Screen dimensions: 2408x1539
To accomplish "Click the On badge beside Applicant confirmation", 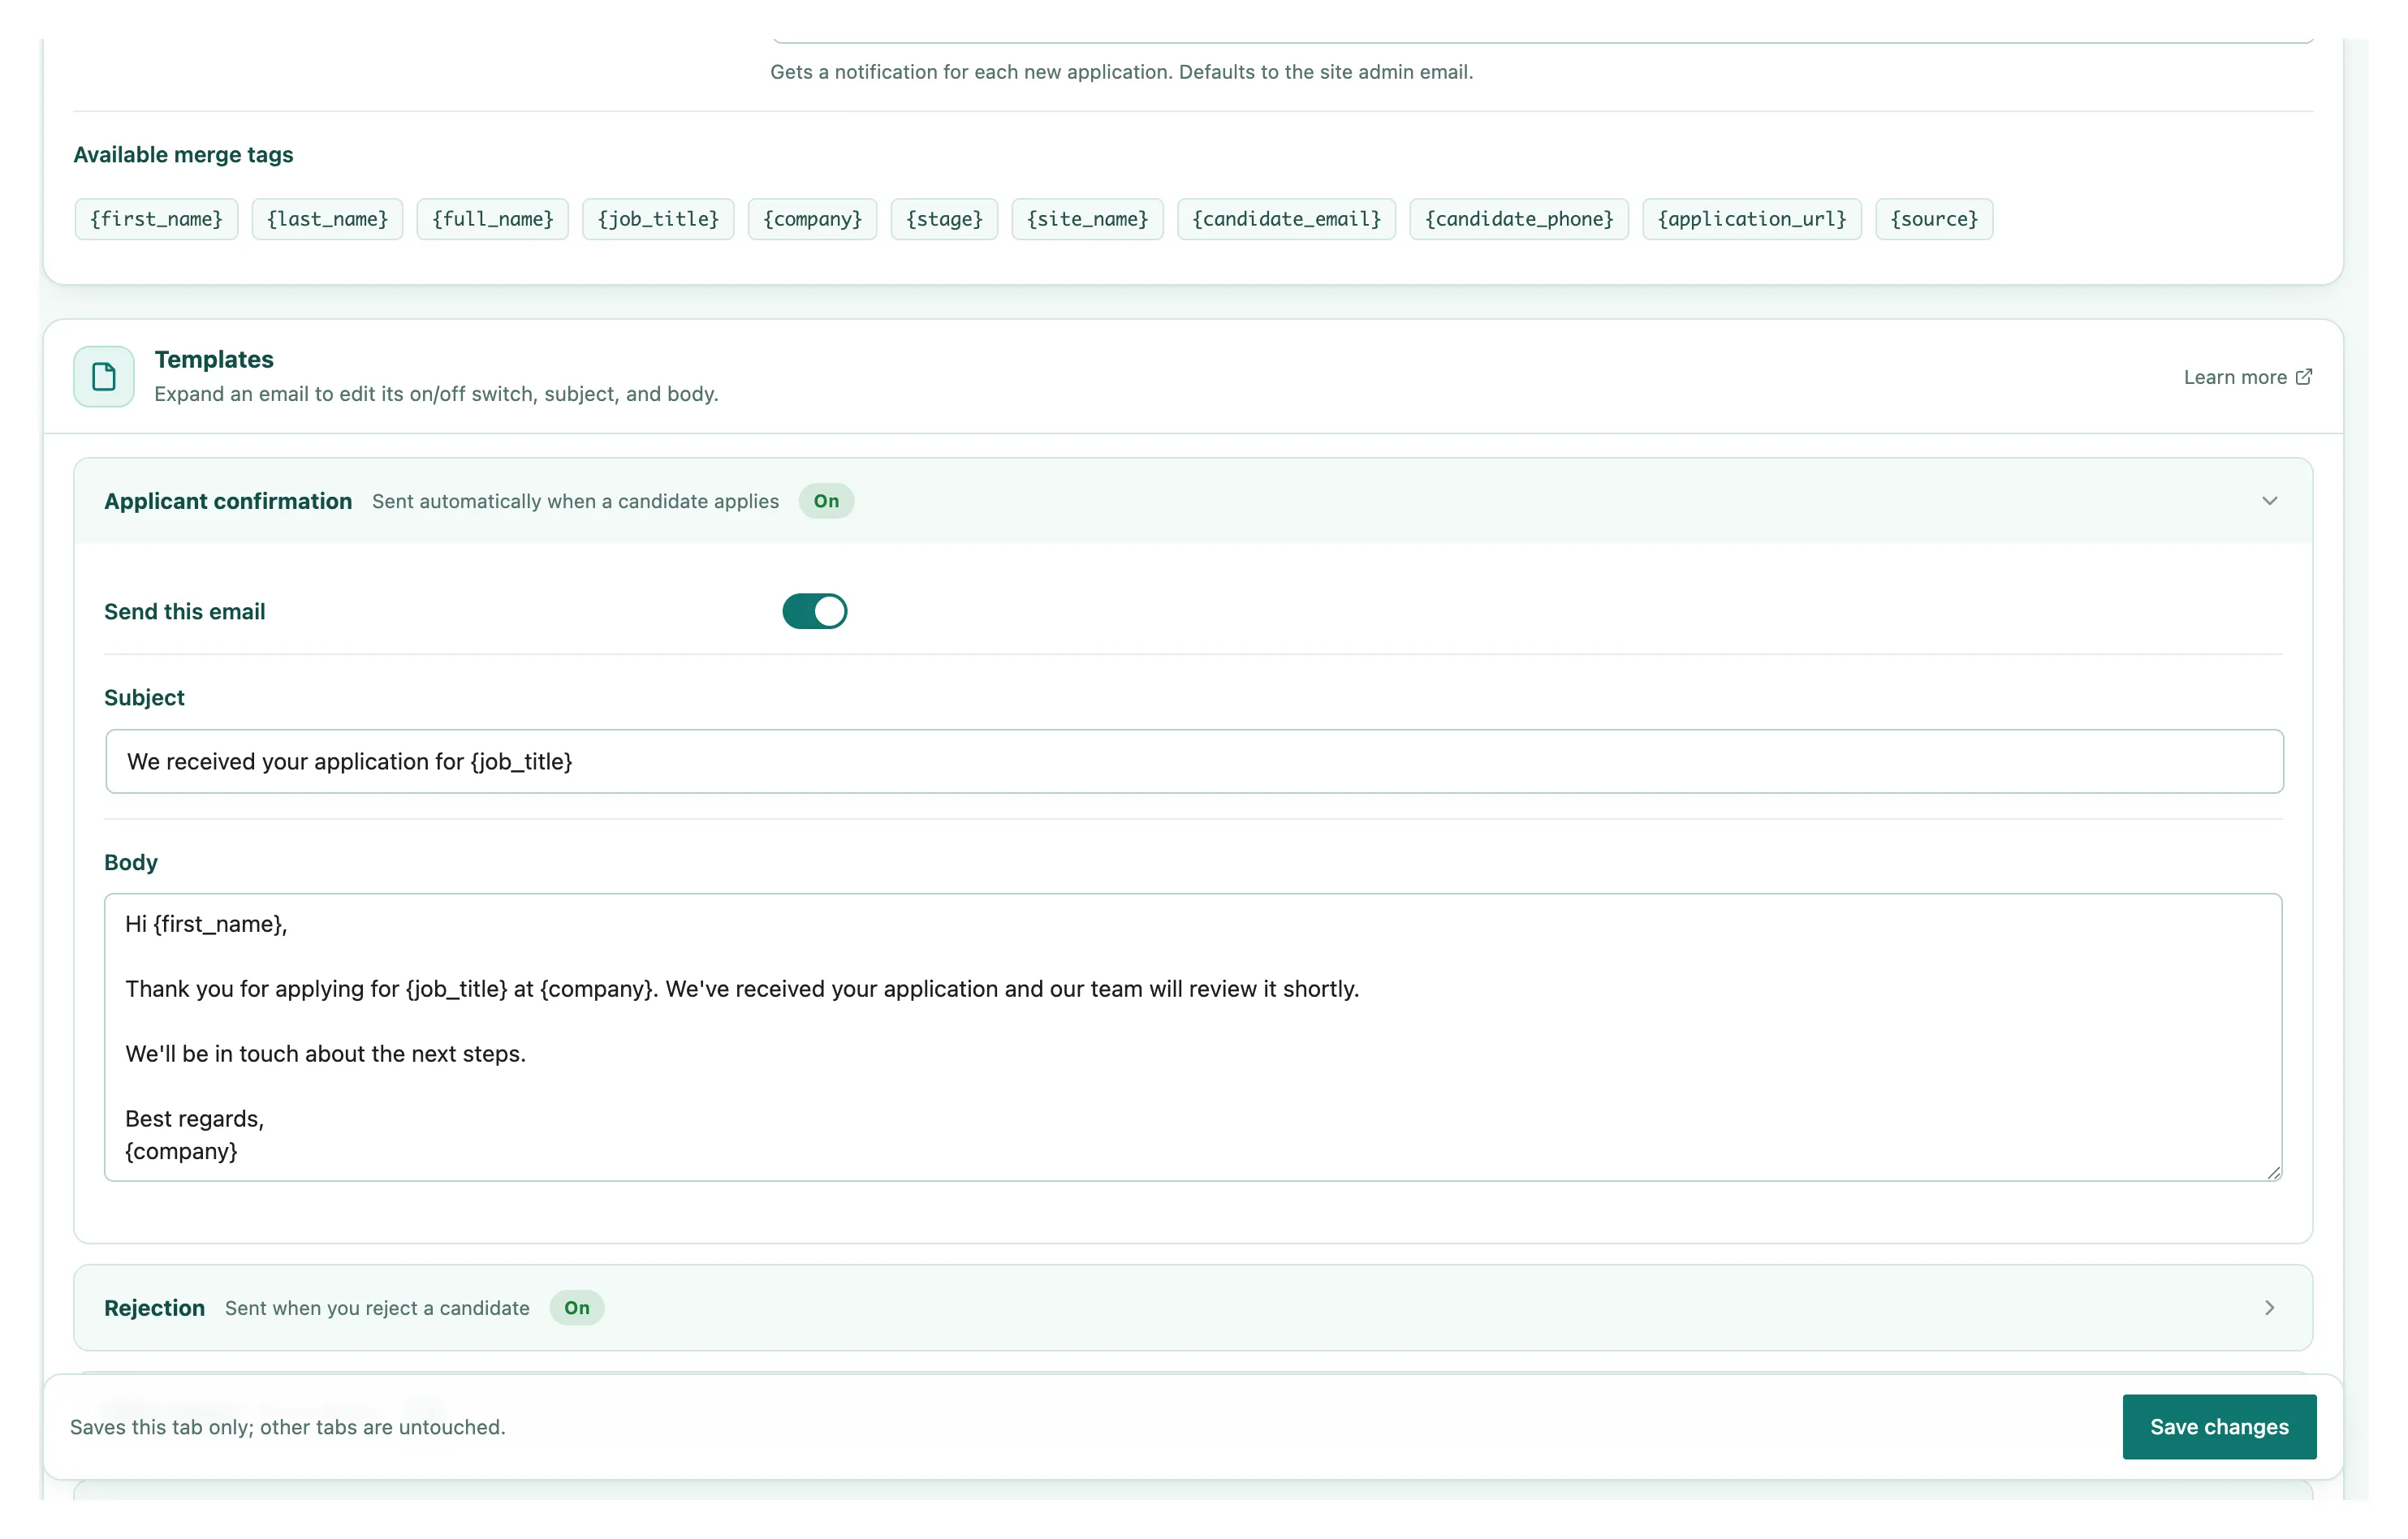I will point(826,501).
